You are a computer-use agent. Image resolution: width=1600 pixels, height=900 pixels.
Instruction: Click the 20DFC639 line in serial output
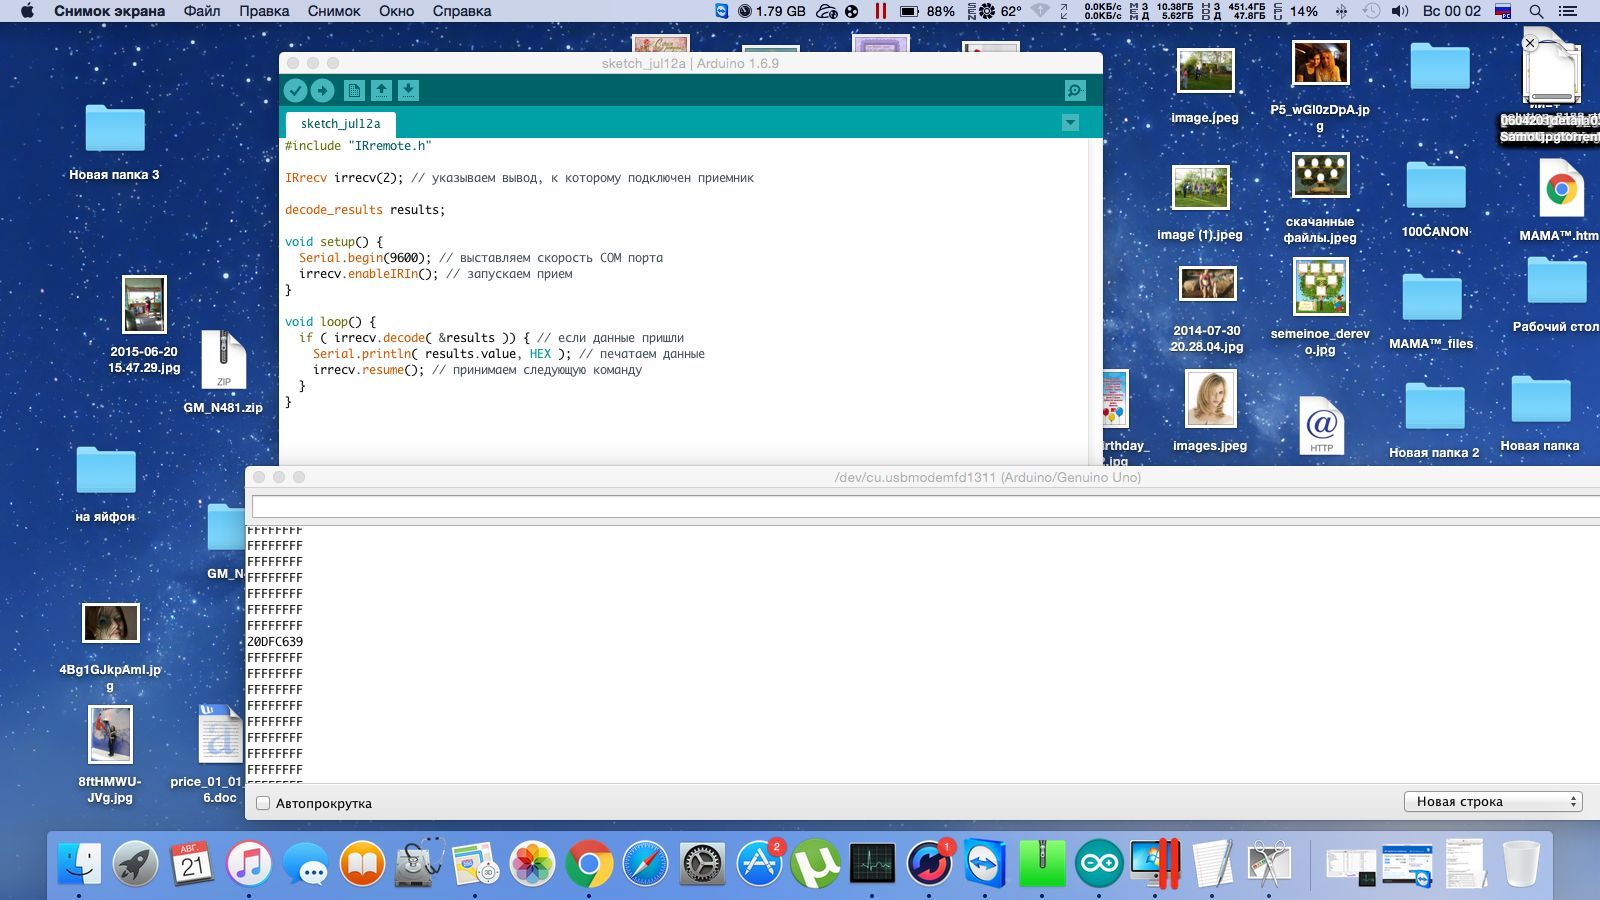point(275,642)
